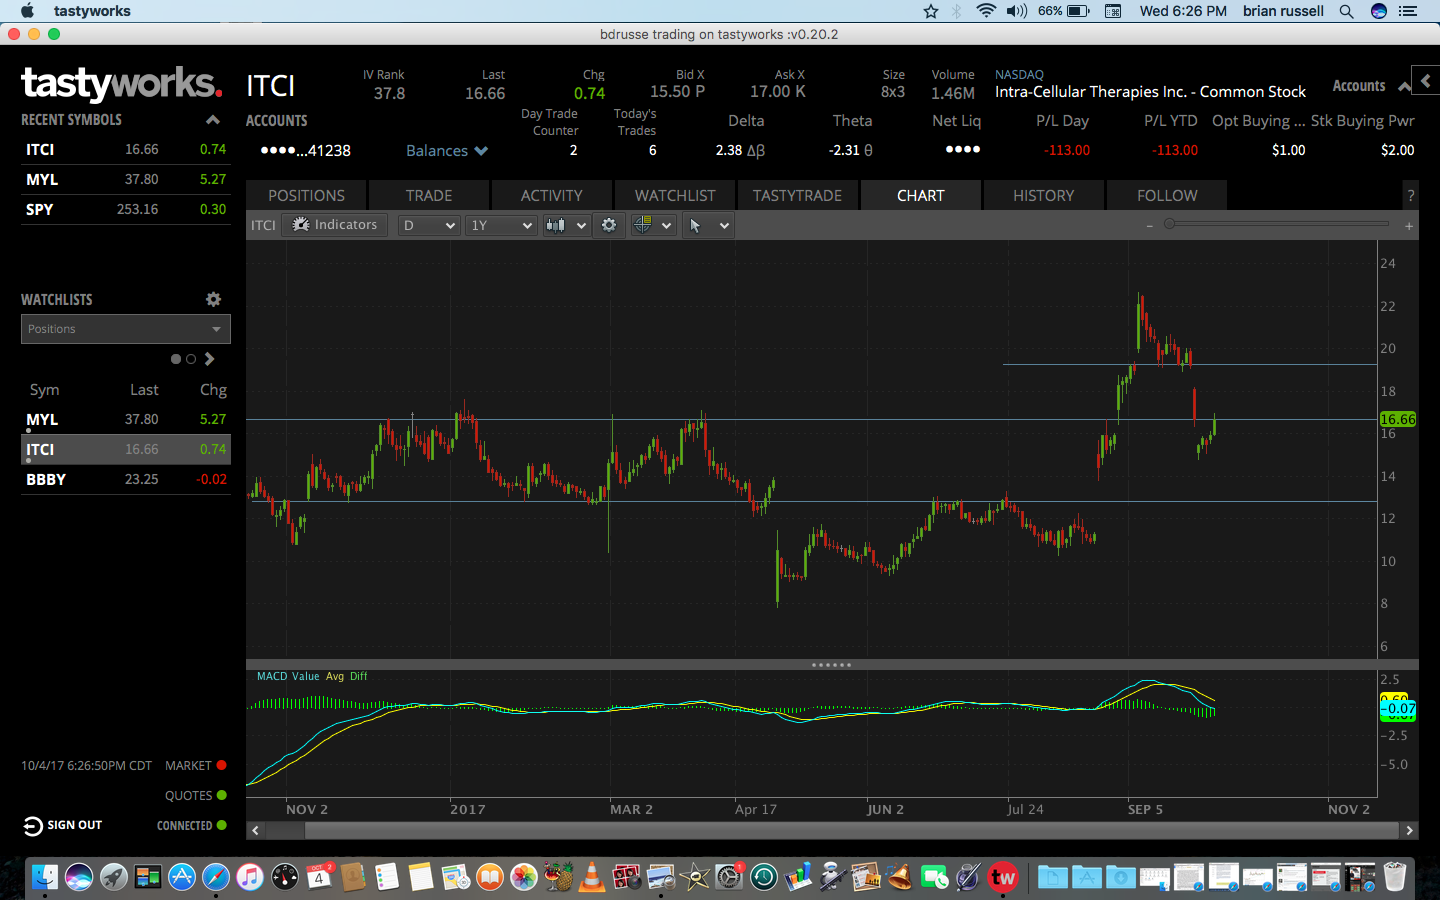
Task: Go to the TASTYTRADE tab
Action: click(x=798, y=196)
